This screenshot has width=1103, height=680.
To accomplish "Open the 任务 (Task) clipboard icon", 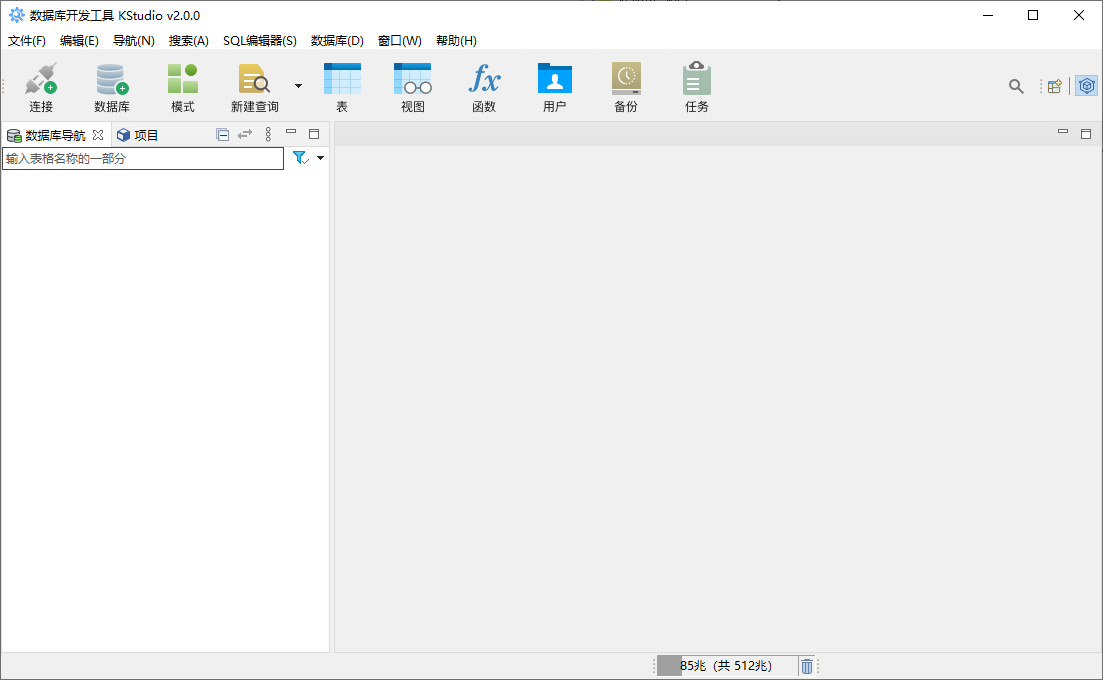I will [x=697, y=87].
